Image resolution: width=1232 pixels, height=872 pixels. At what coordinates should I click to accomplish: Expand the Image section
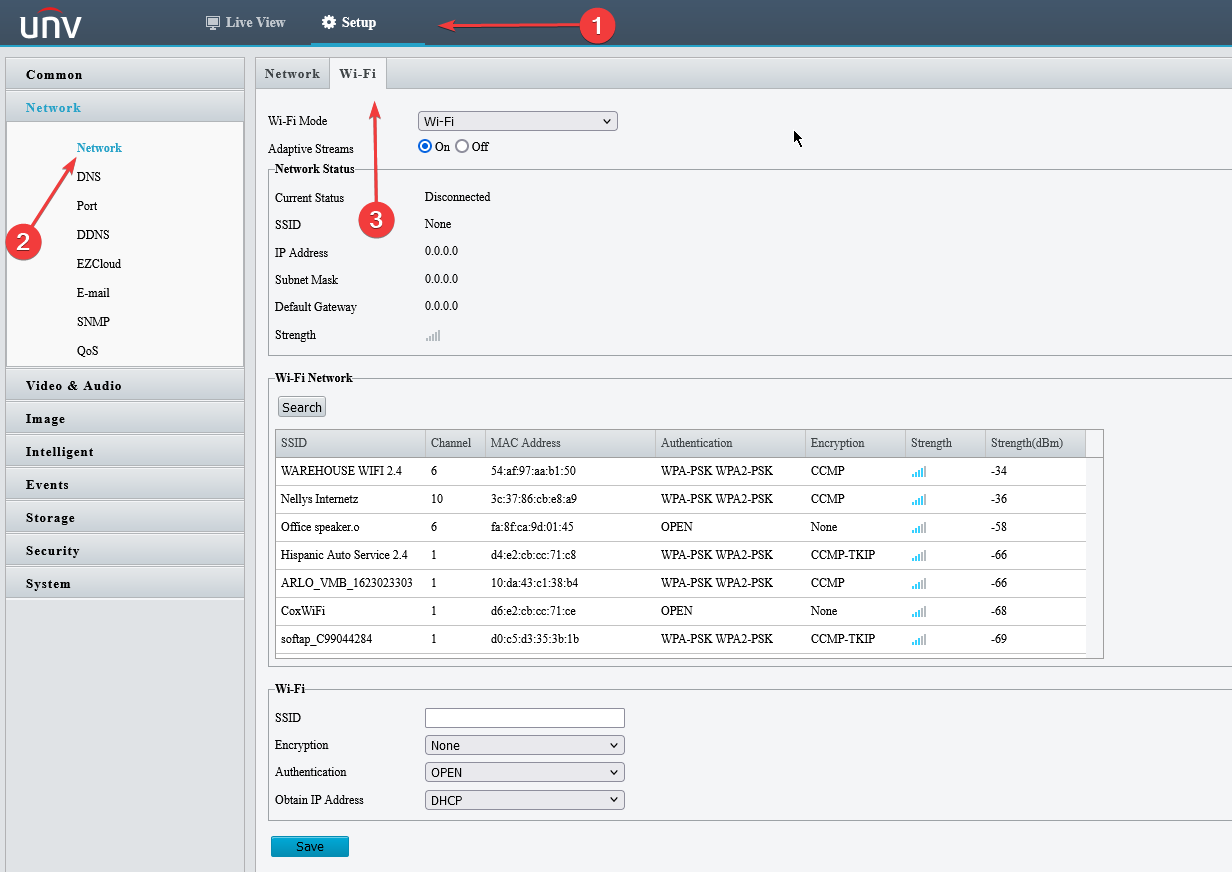(x=125, y=418)
